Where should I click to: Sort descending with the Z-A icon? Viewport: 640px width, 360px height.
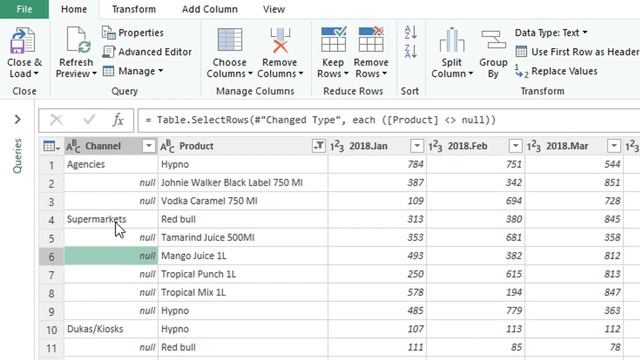pyautogui.click(x=410, y=51)
